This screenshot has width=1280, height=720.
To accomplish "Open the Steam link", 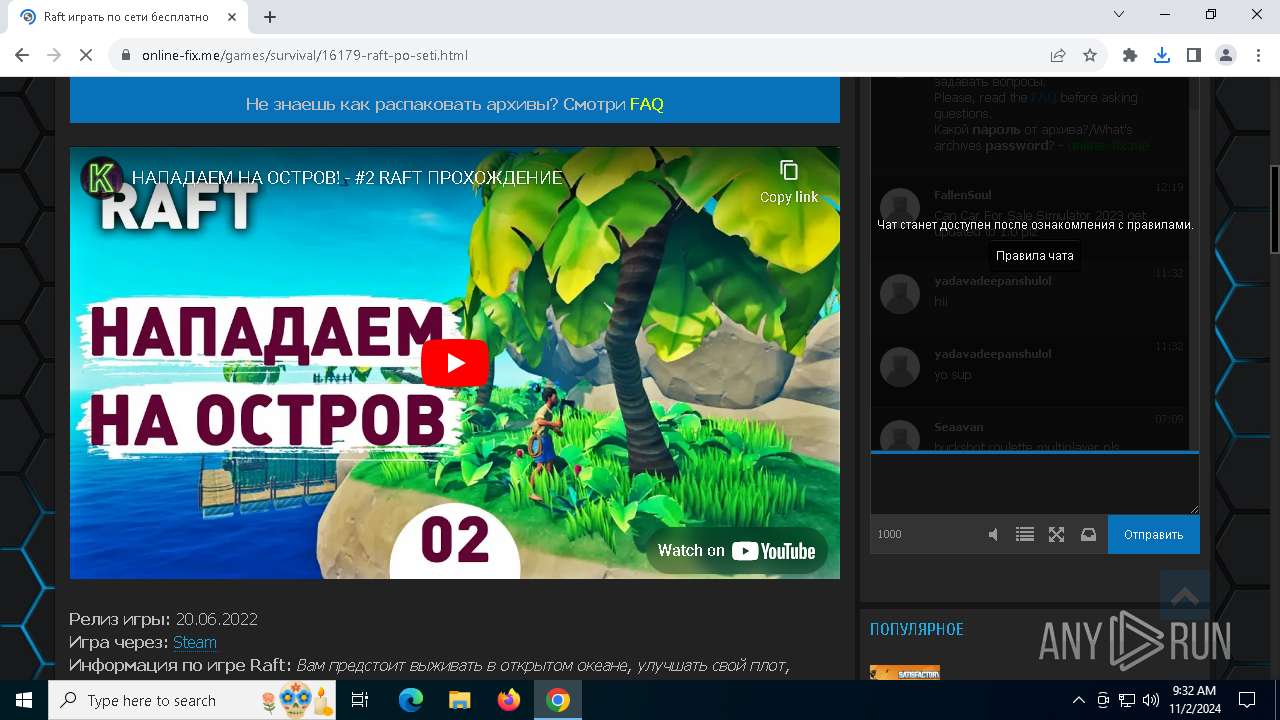I will pos(195,642).
